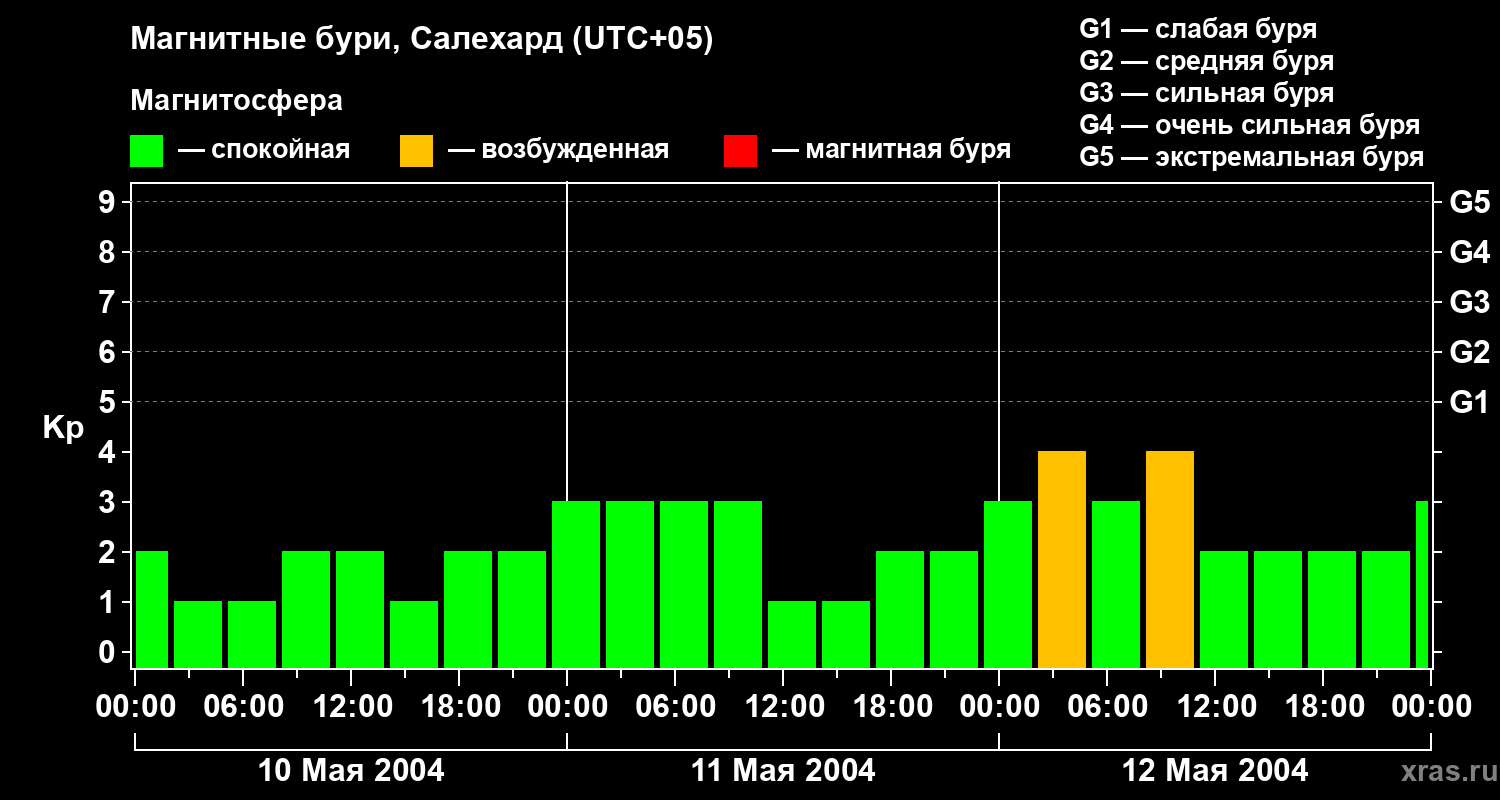The width and height of the screenshot is (1500, 800).
Task: Click the chart title 'Магнитные бури, Салехард (UTC+05)'
Action: click(x=421, y=41)
